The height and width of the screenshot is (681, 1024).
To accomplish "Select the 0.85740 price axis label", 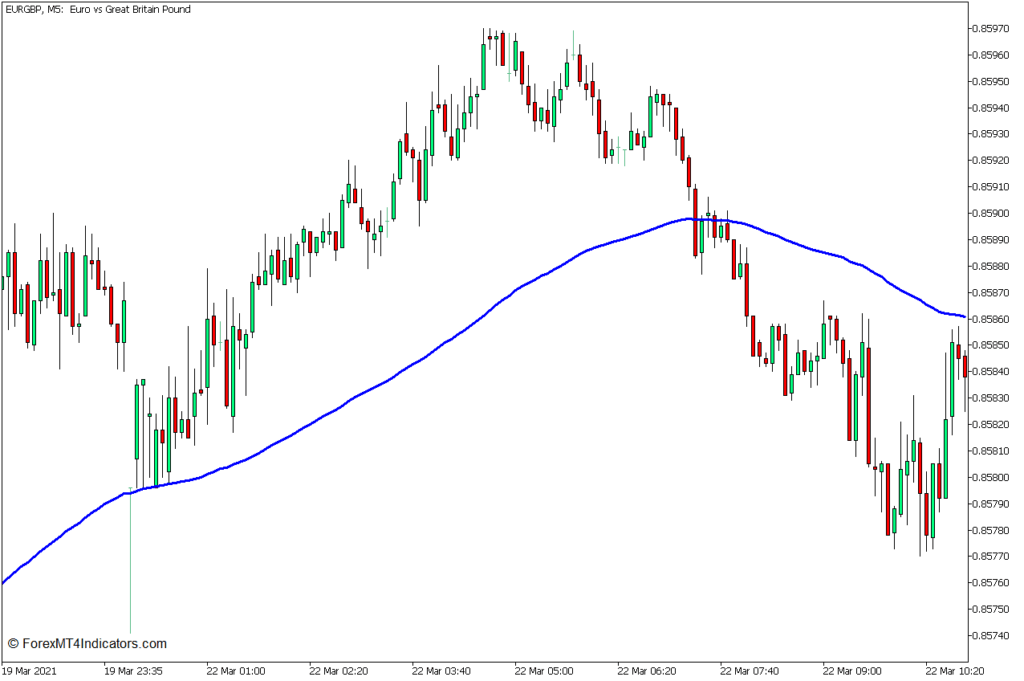I will point(990,635).
